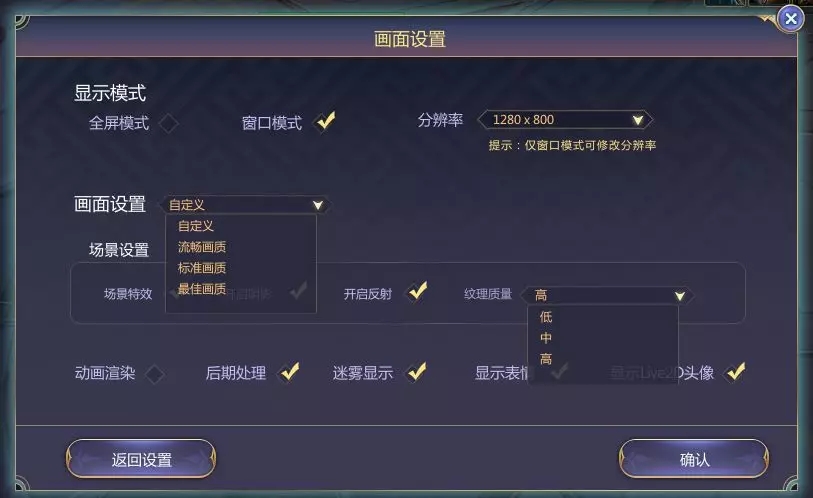Choose 流畅画质 preset option
The image size is (813, 498).
point(202,247)
